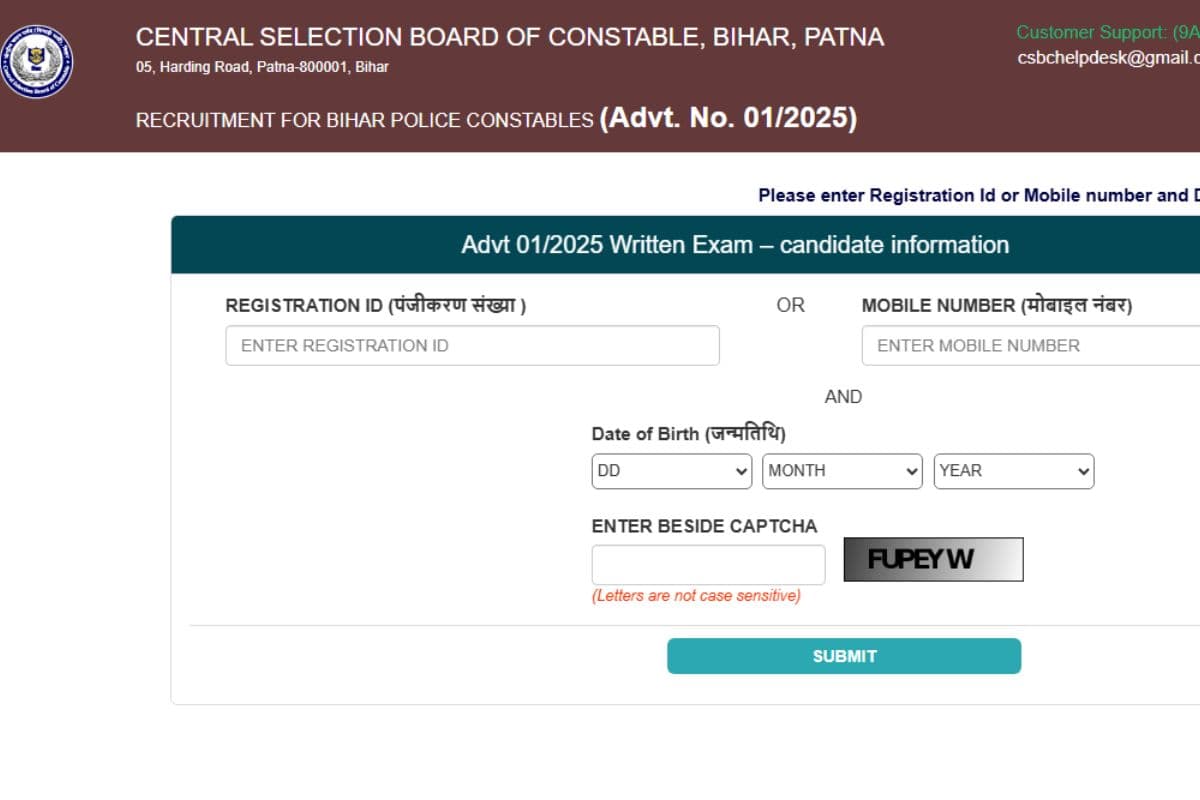Click the Date of Birth label
The width and height of the screenshot is (1200, 800).
tap(688, 433)
